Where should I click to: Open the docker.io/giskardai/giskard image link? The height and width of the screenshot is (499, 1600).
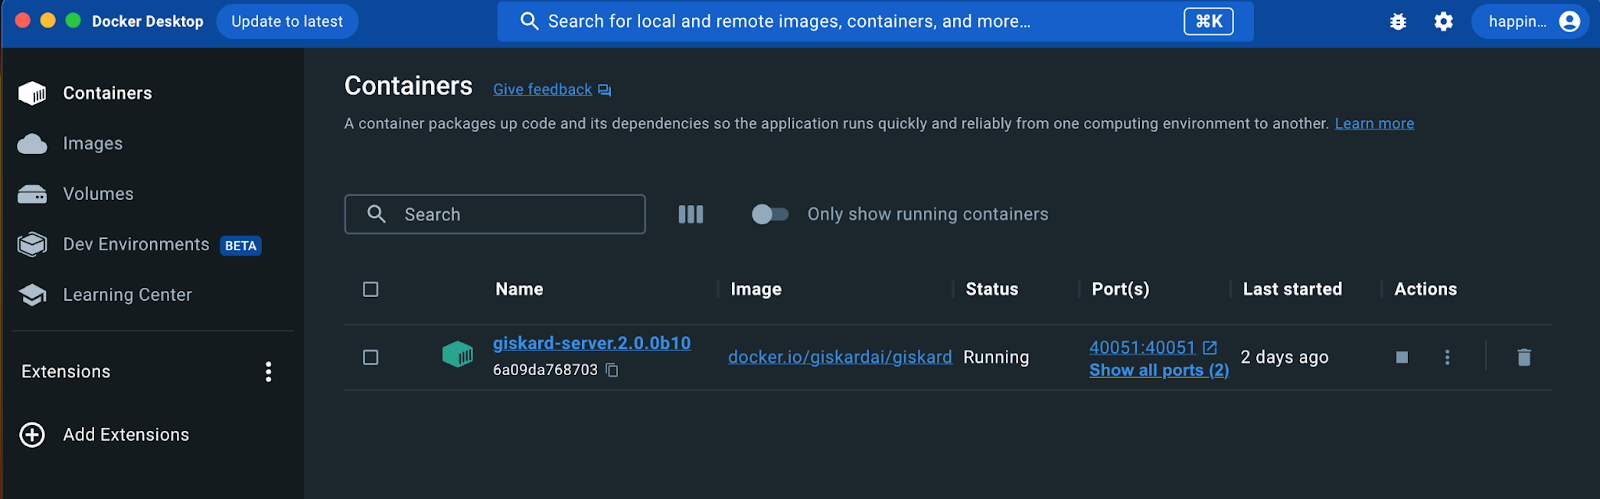839,357
